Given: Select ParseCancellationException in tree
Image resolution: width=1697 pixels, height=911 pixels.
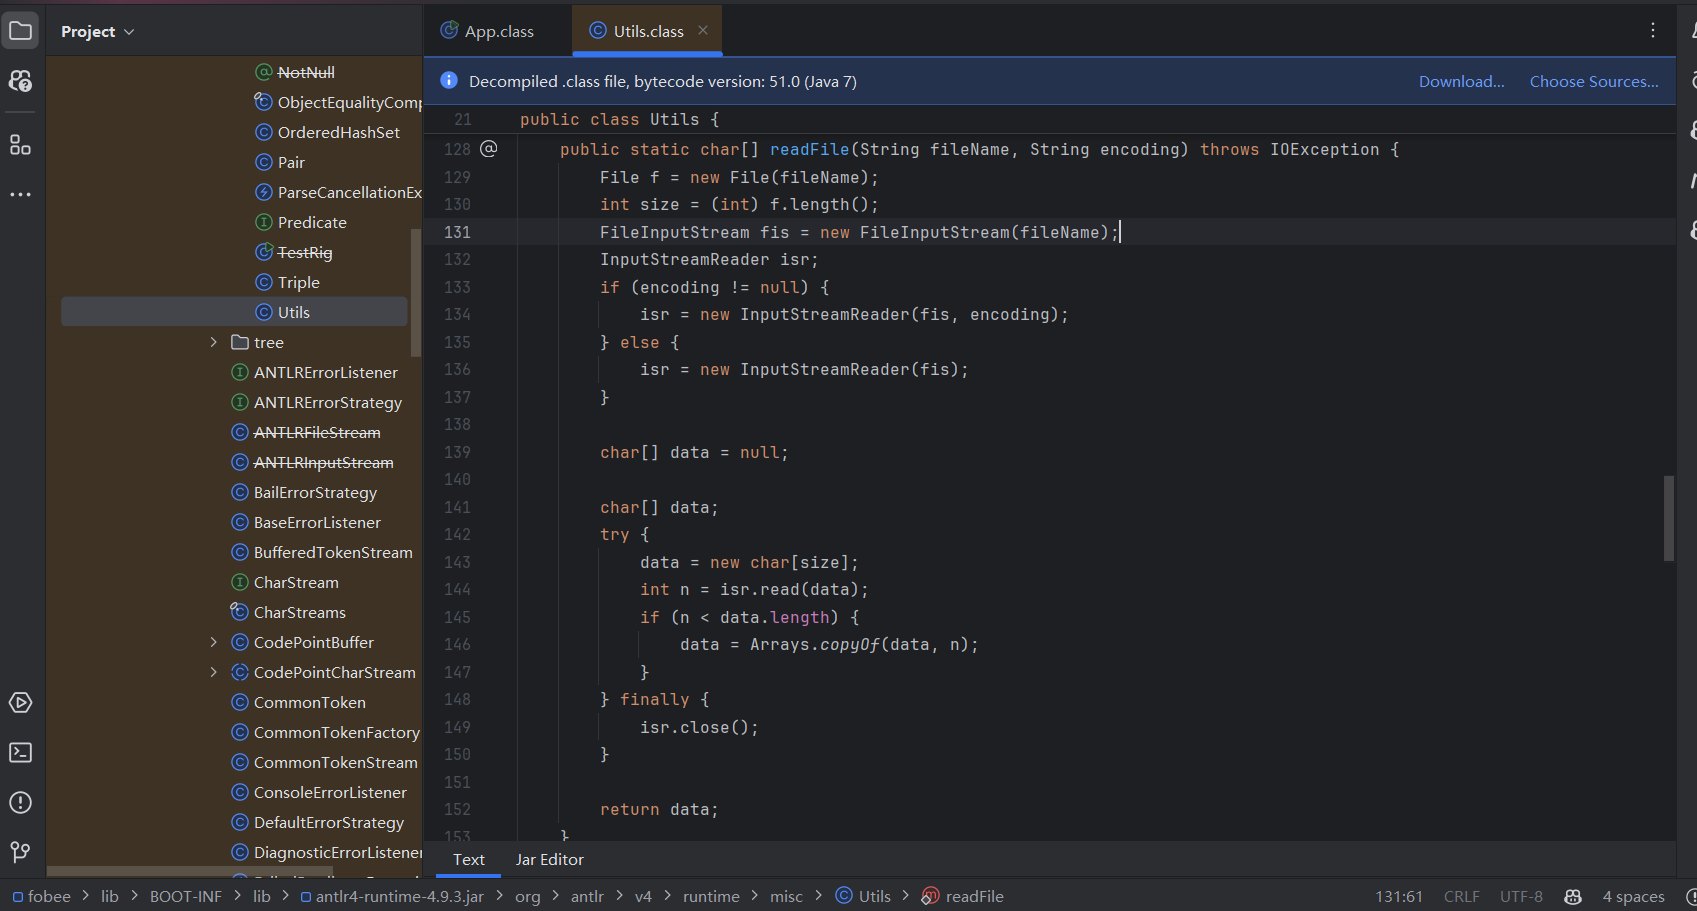Looking at the screenshot, I should tap(349, 192).
